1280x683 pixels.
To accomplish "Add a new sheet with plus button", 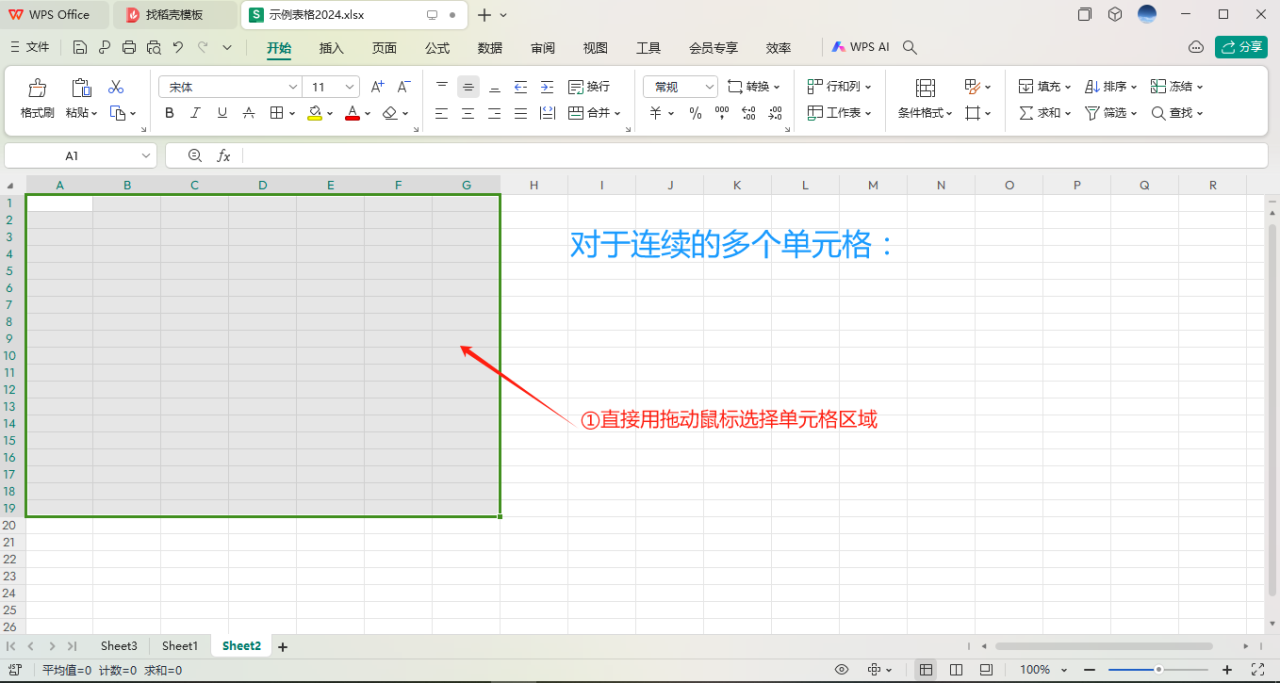I will 282,647.
